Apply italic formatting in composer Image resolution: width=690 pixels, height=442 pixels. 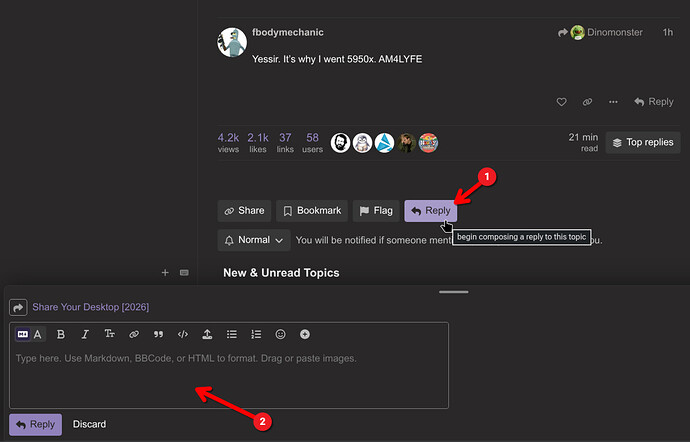pyautogui.click(x=85, y=334)
